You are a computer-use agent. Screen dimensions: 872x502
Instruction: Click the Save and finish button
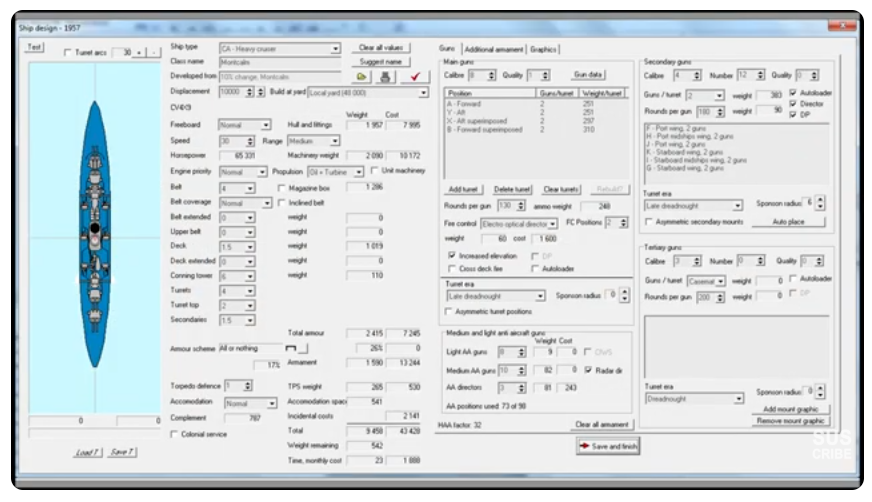(x=608, y=446)
